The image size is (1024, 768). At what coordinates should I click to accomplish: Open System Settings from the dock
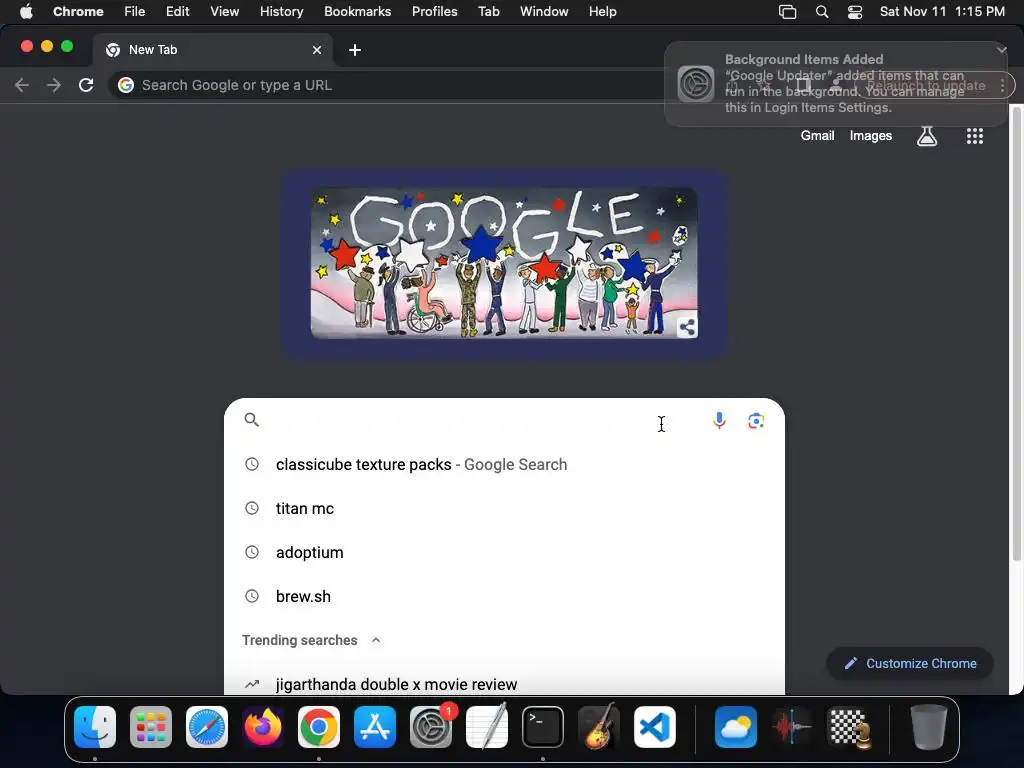click(431, 727)
